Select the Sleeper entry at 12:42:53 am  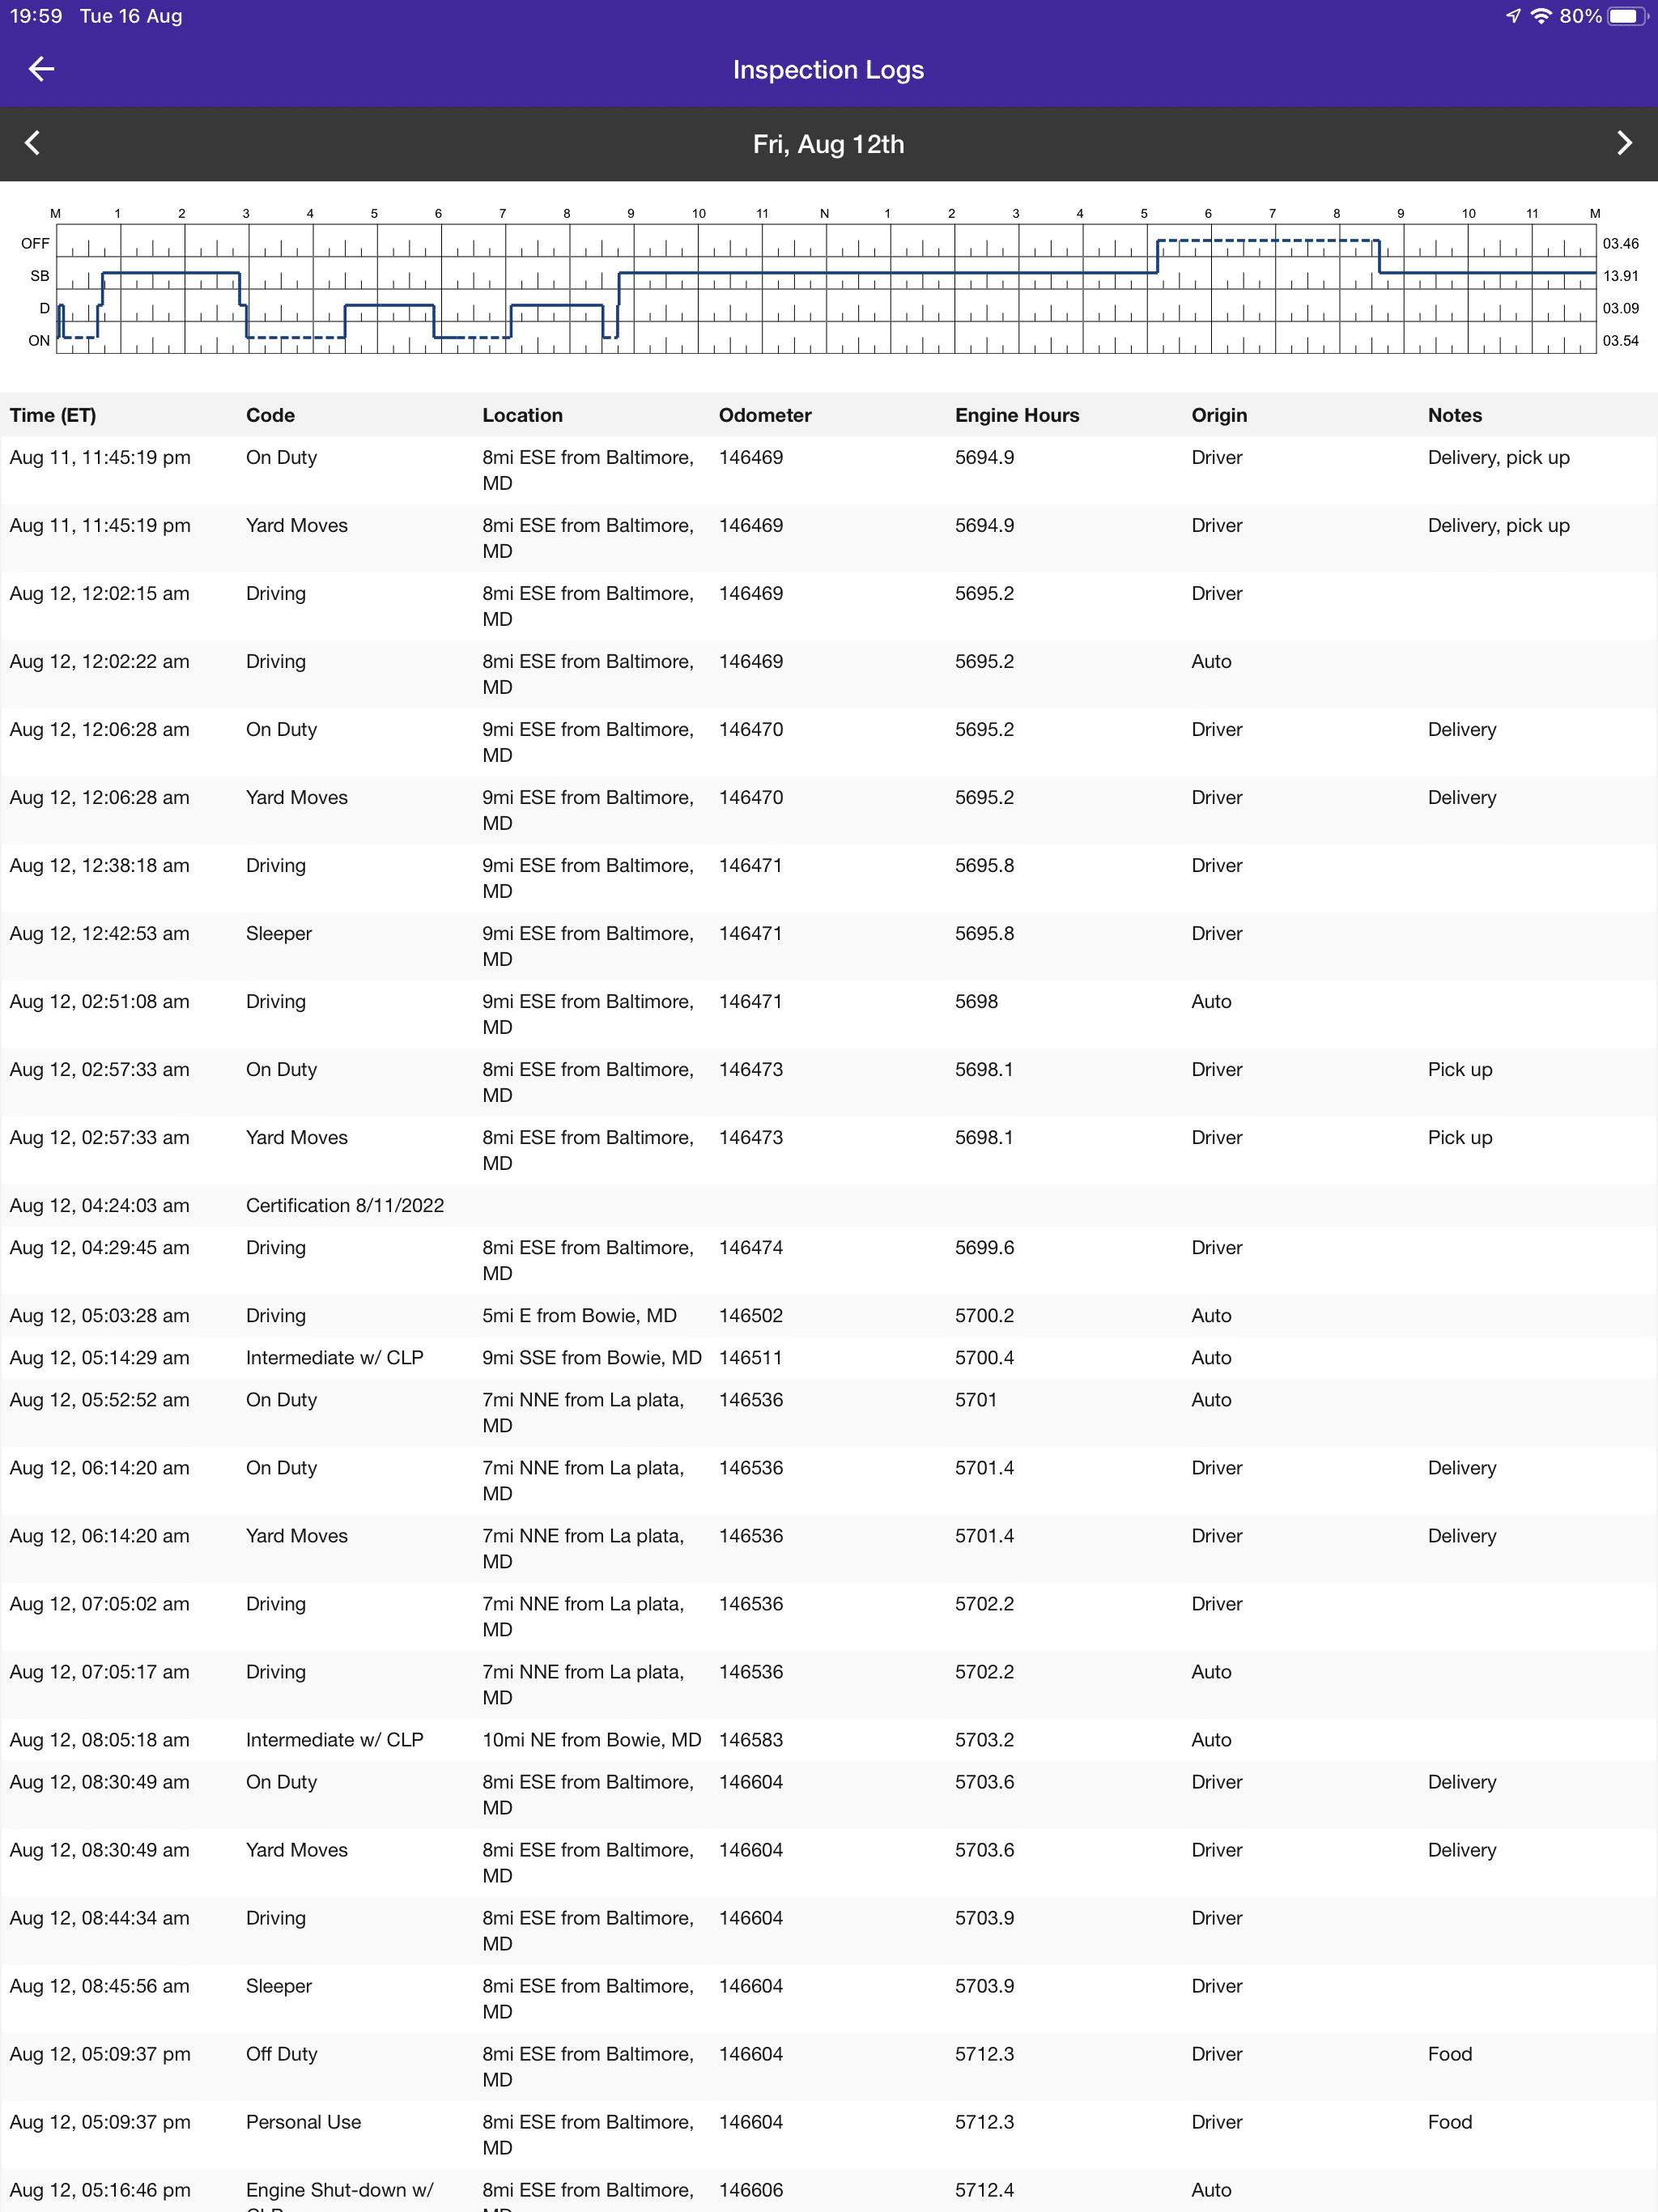[279, 933]
